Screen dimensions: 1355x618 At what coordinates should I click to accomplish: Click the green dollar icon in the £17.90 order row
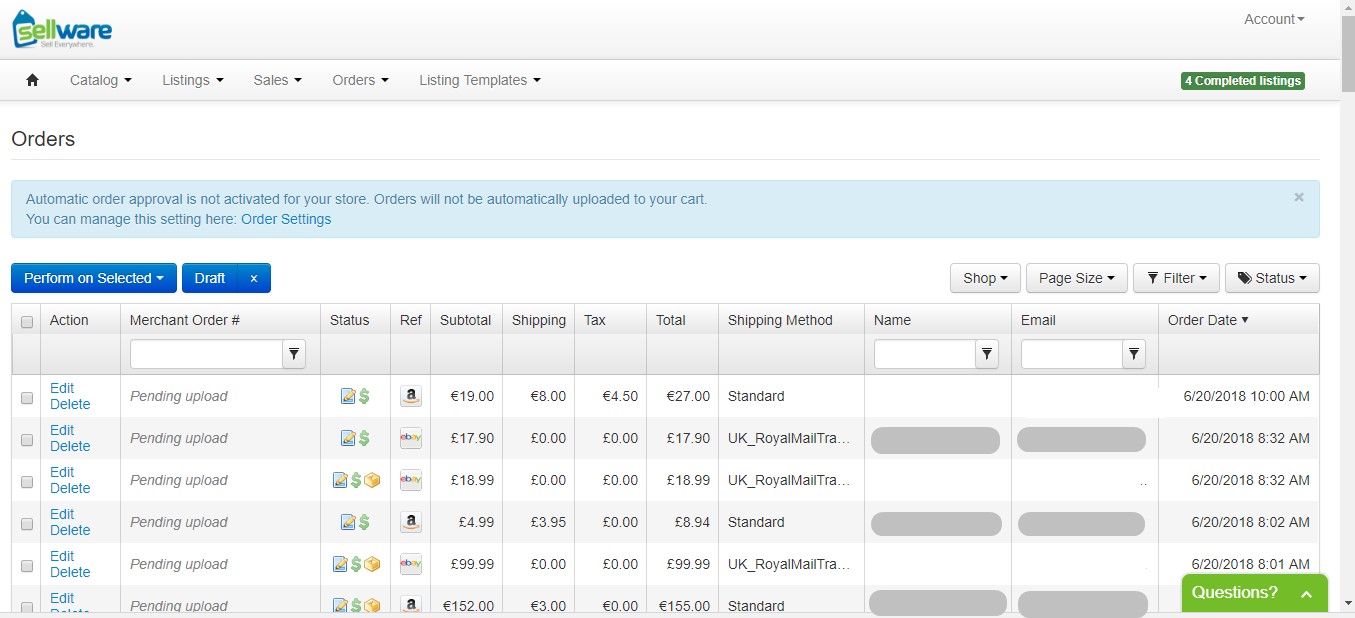coord(364,438)
